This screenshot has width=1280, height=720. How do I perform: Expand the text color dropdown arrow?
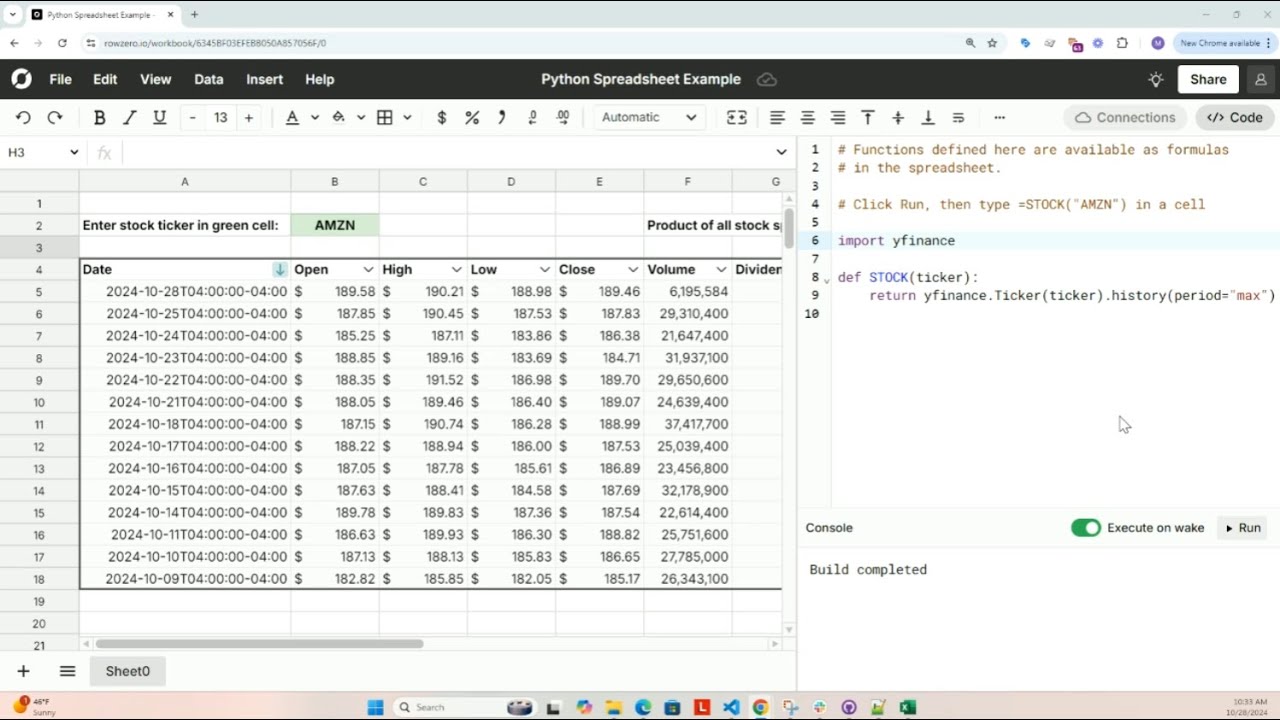pos(314,118)
